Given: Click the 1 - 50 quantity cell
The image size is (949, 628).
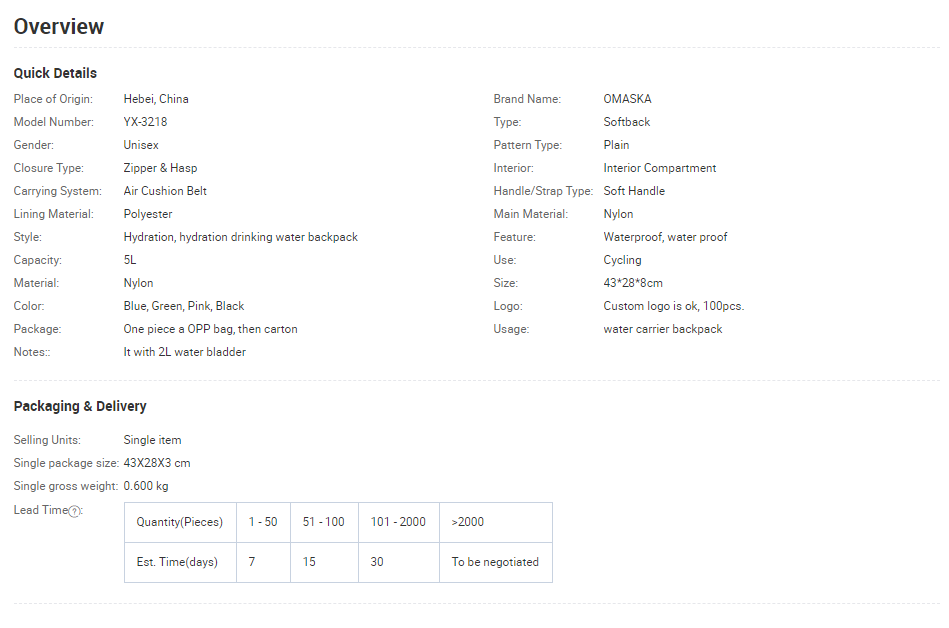Looking at the screenshot, I should click(263, 522).
